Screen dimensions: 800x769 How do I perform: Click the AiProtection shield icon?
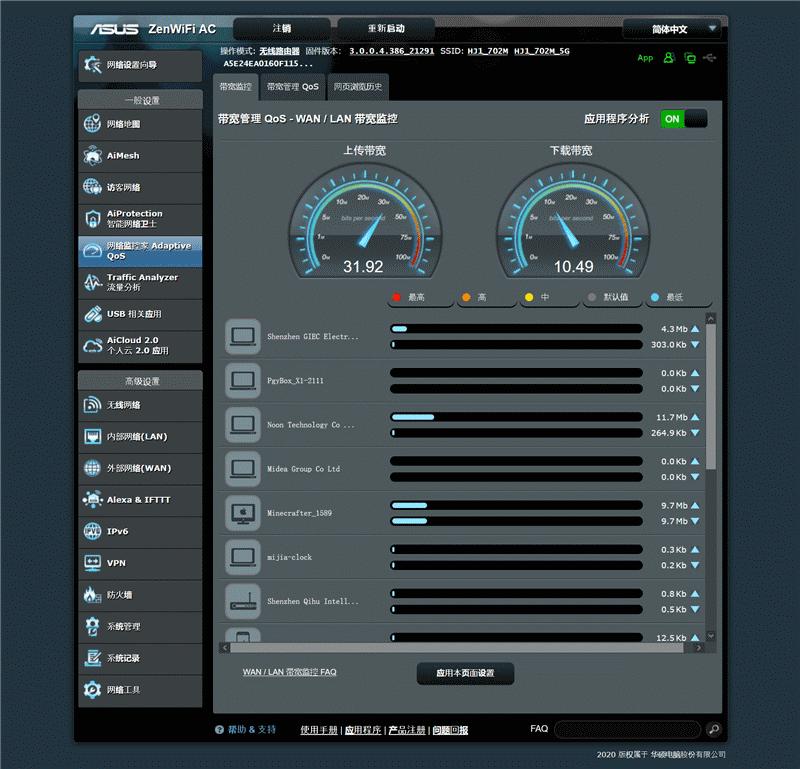[92, 219]
